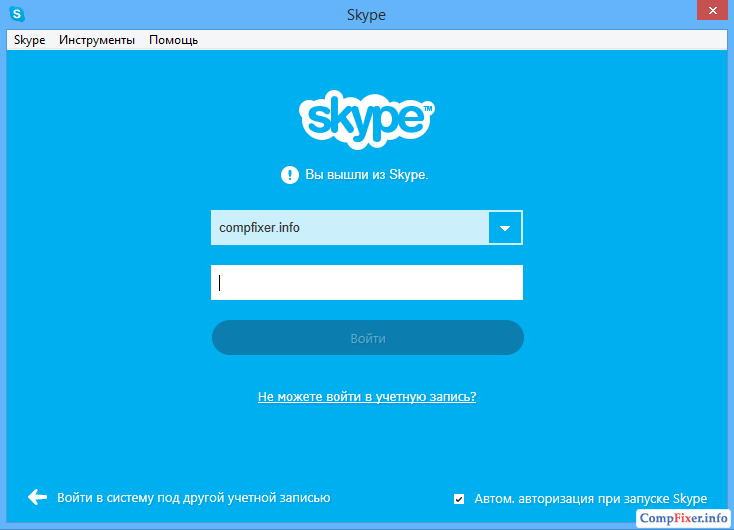
Task: Open the Skype menu
Action: [29, 40]
